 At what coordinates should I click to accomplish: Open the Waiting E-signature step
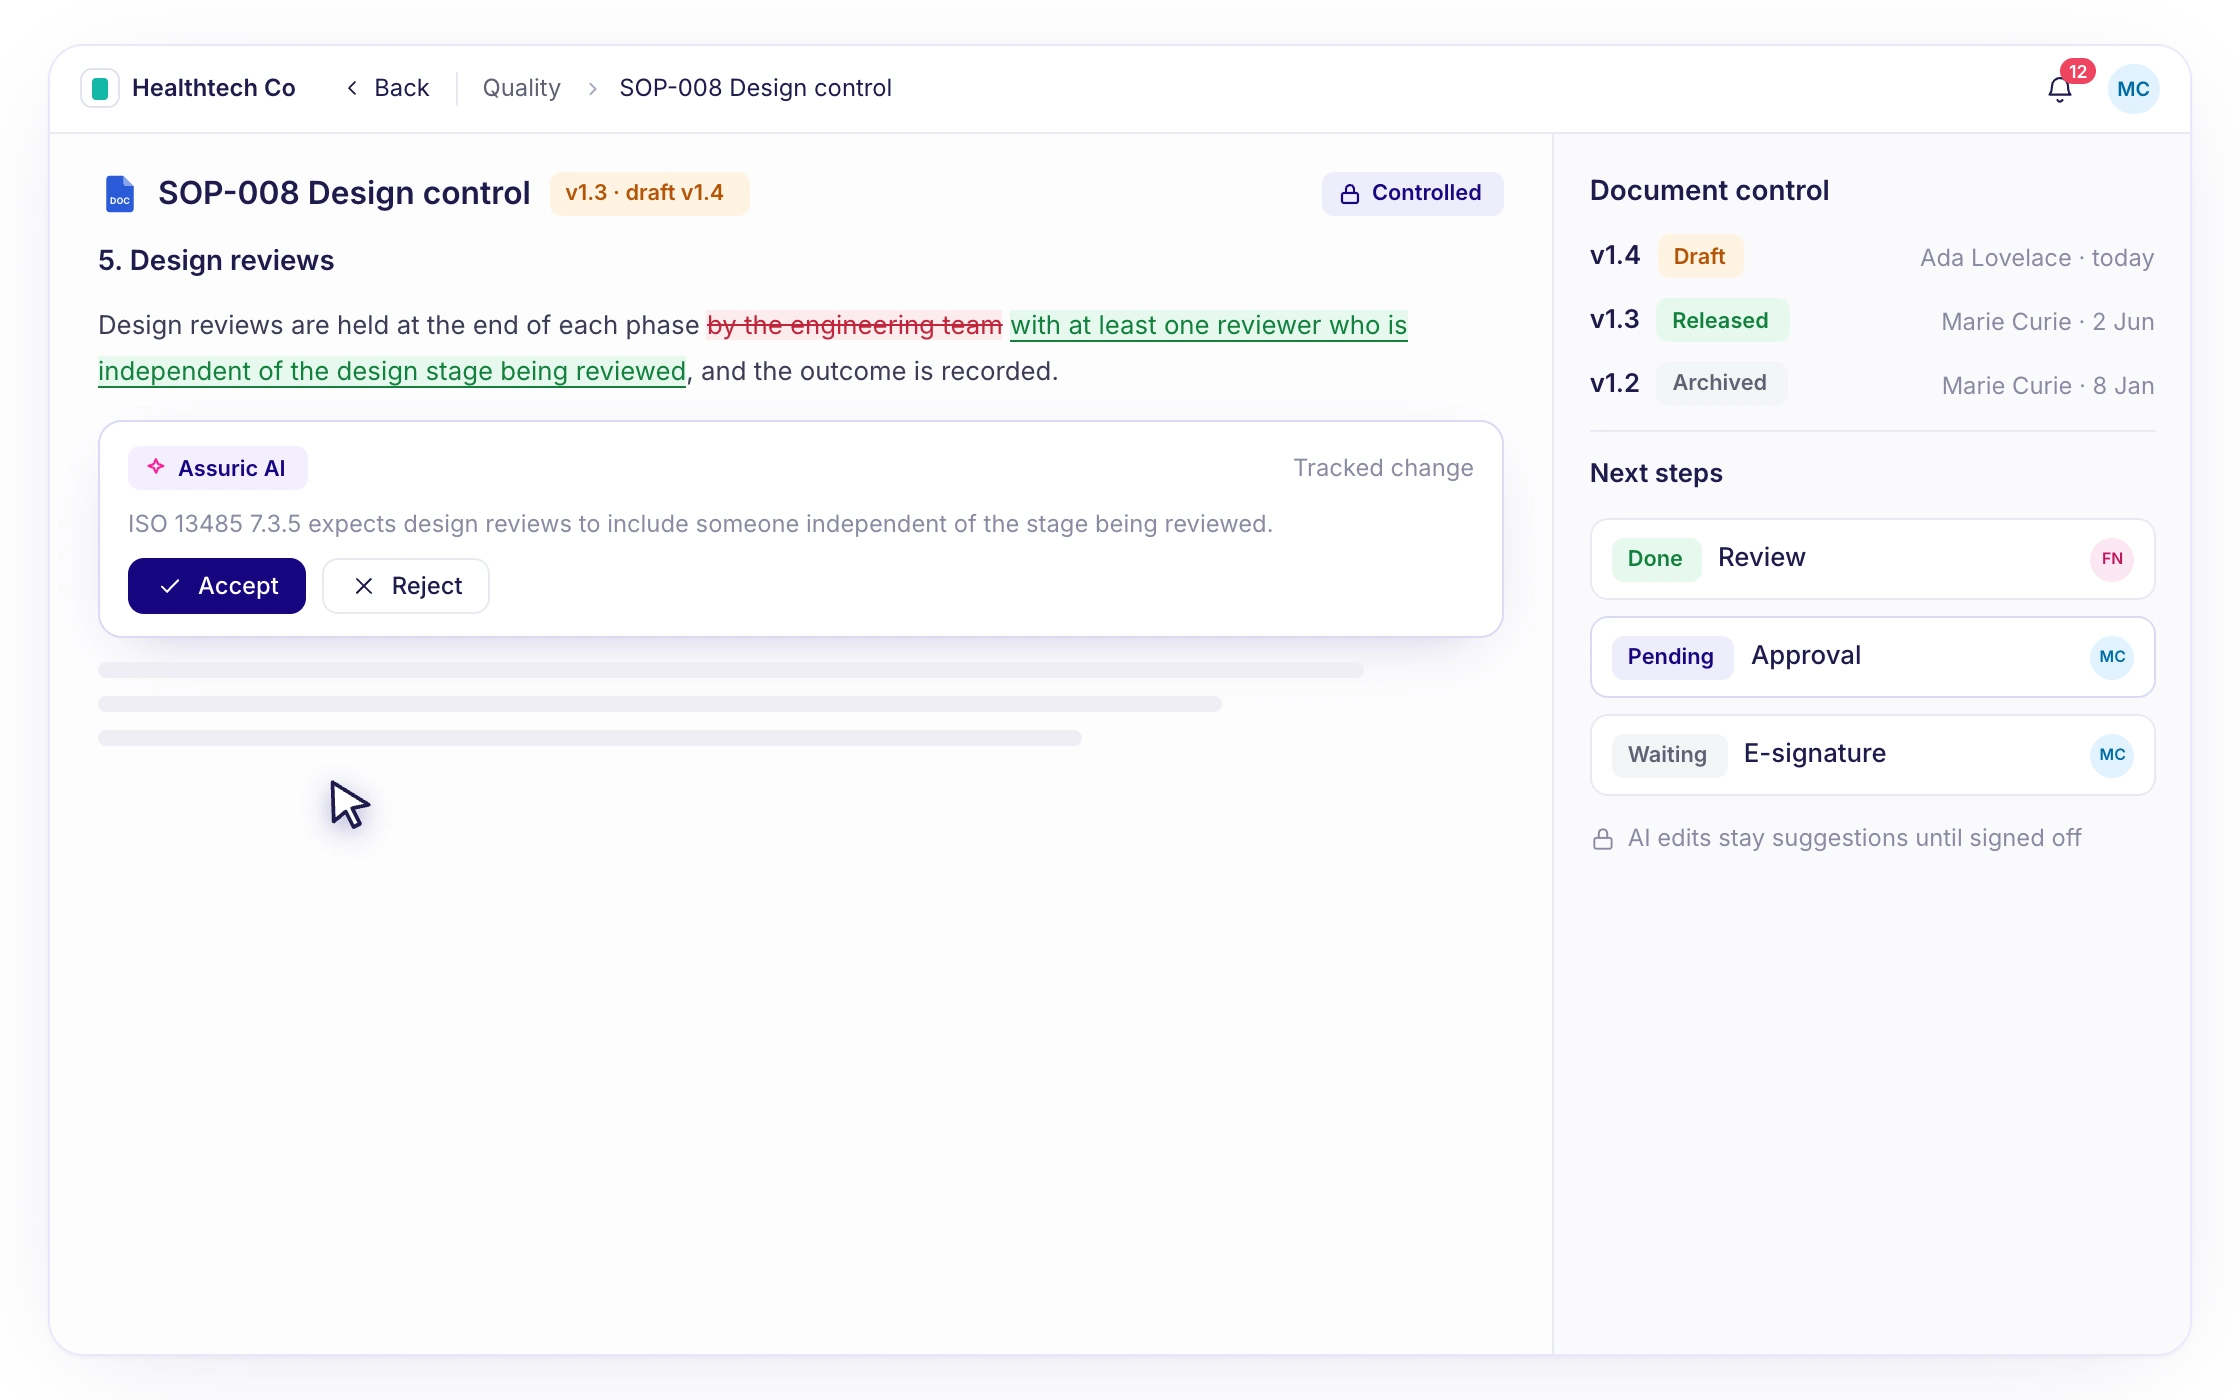(1872, 755)
